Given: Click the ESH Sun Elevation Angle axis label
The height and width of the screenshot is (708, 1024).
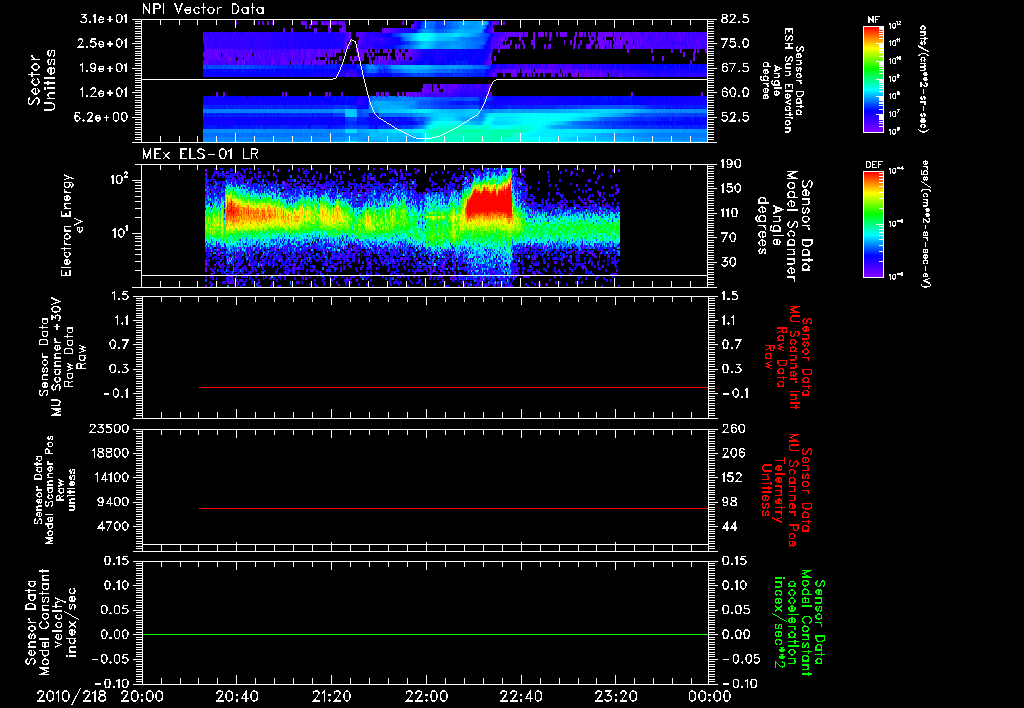Looking at the screenshot, I should pyautogui.click(x=781, y=80).
